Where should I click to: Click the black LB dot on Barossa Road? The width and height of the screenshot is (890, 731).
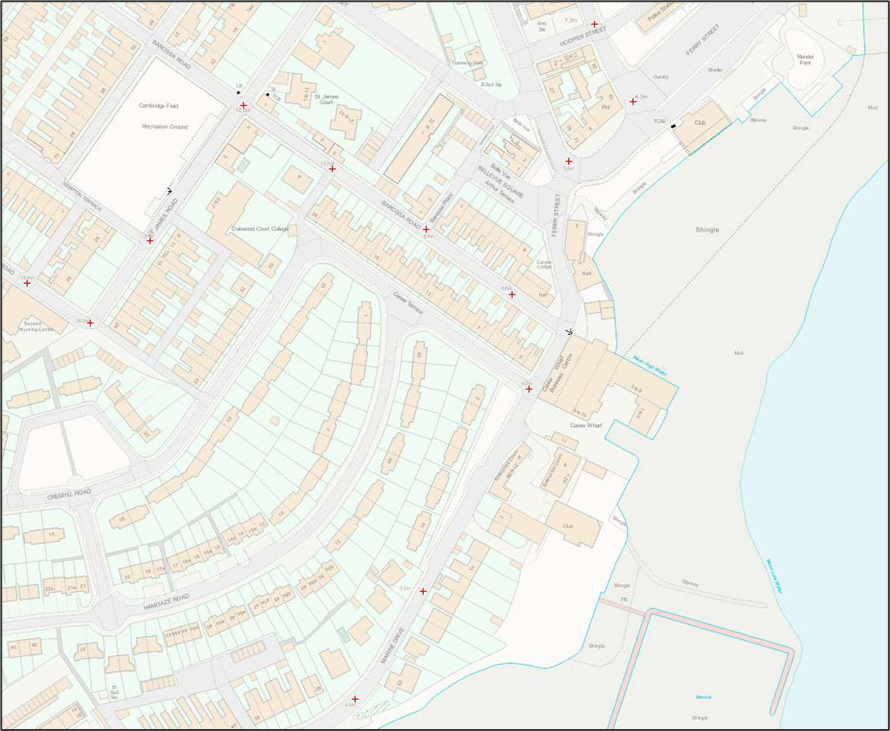pos(238,92)
